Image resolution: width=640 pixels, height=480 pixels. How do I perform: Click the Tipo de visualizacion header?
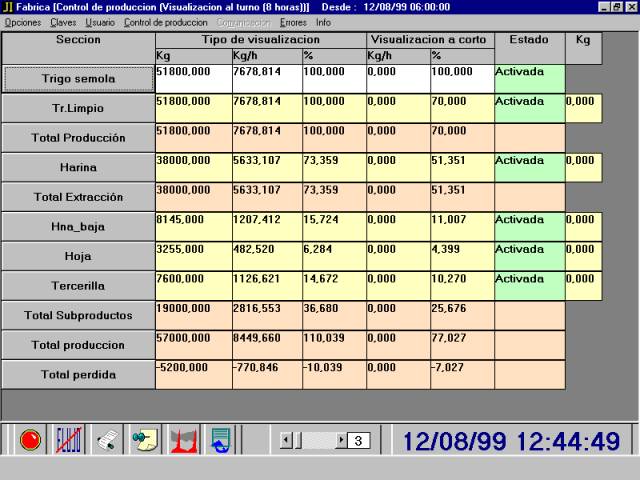[261, 40]
